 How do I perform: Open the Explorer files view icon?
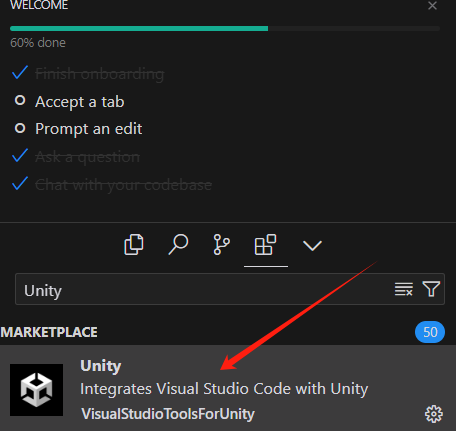click(134, 245)
